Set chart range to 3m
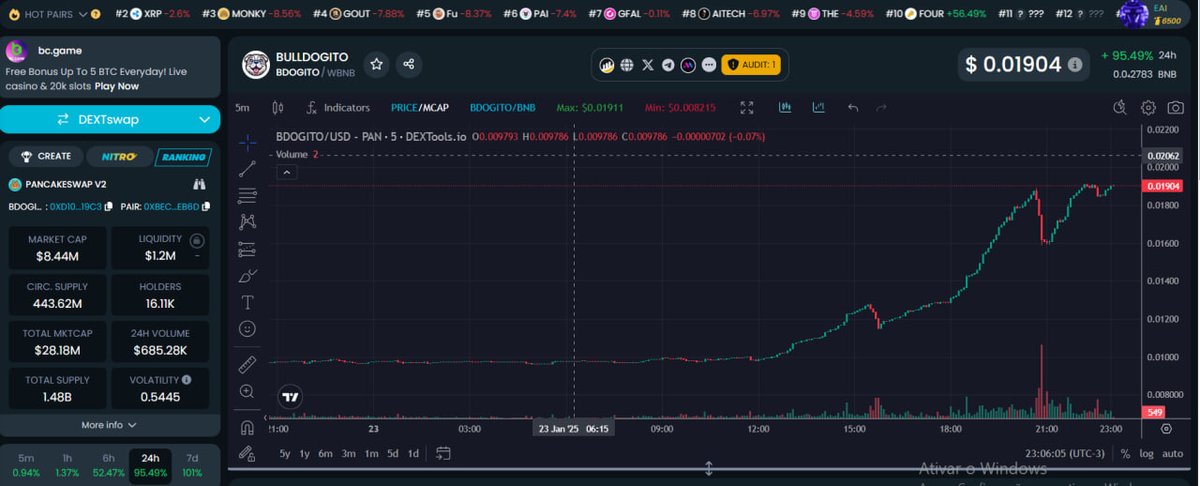Screen dimensions: 1200x486 (x=349, y=453)
